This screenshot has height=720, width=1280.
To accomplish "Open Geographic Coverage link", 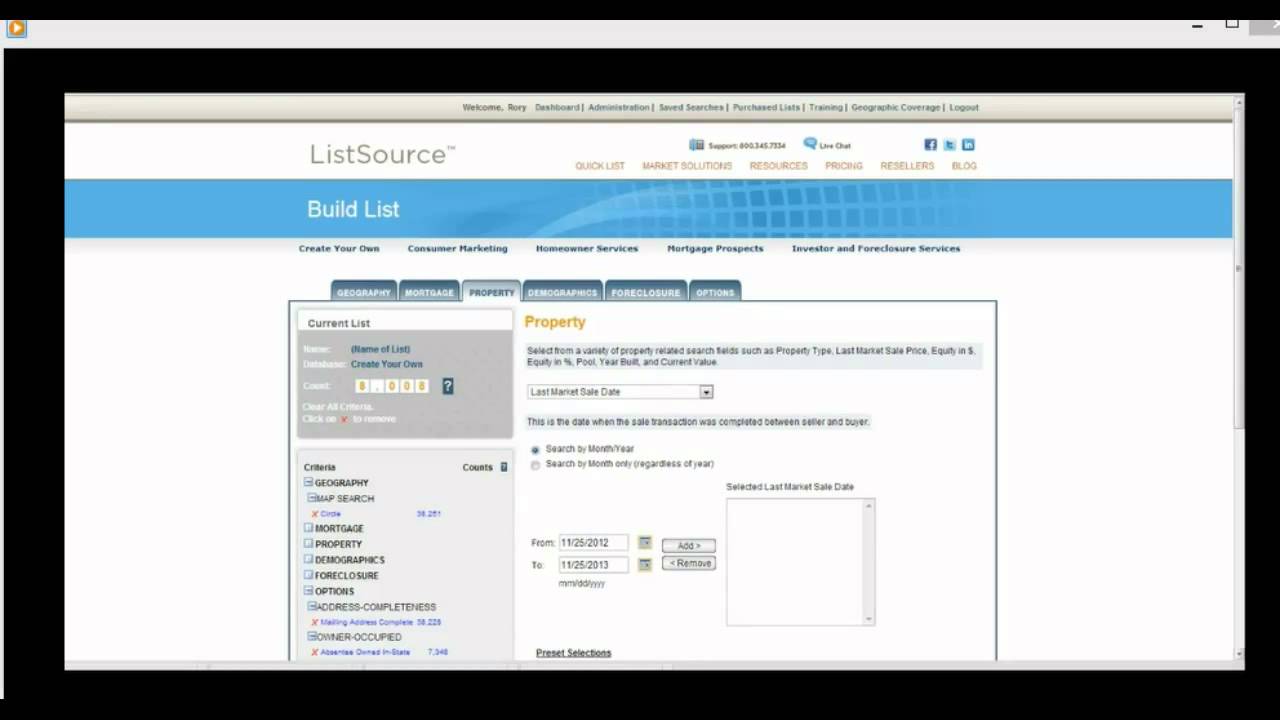I will [896, 107].
